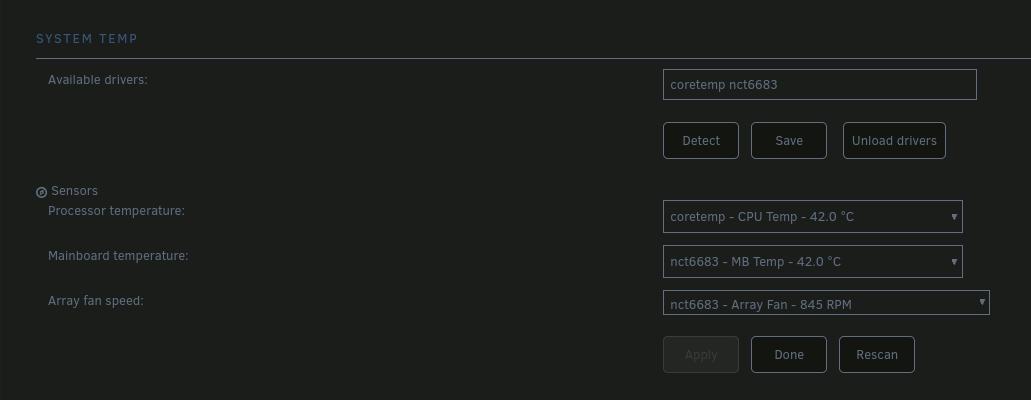The height and width of the screenshot is (400, 1031).
Task: Click the 'Processor temperature:' label
Action: tap(116, 211)
